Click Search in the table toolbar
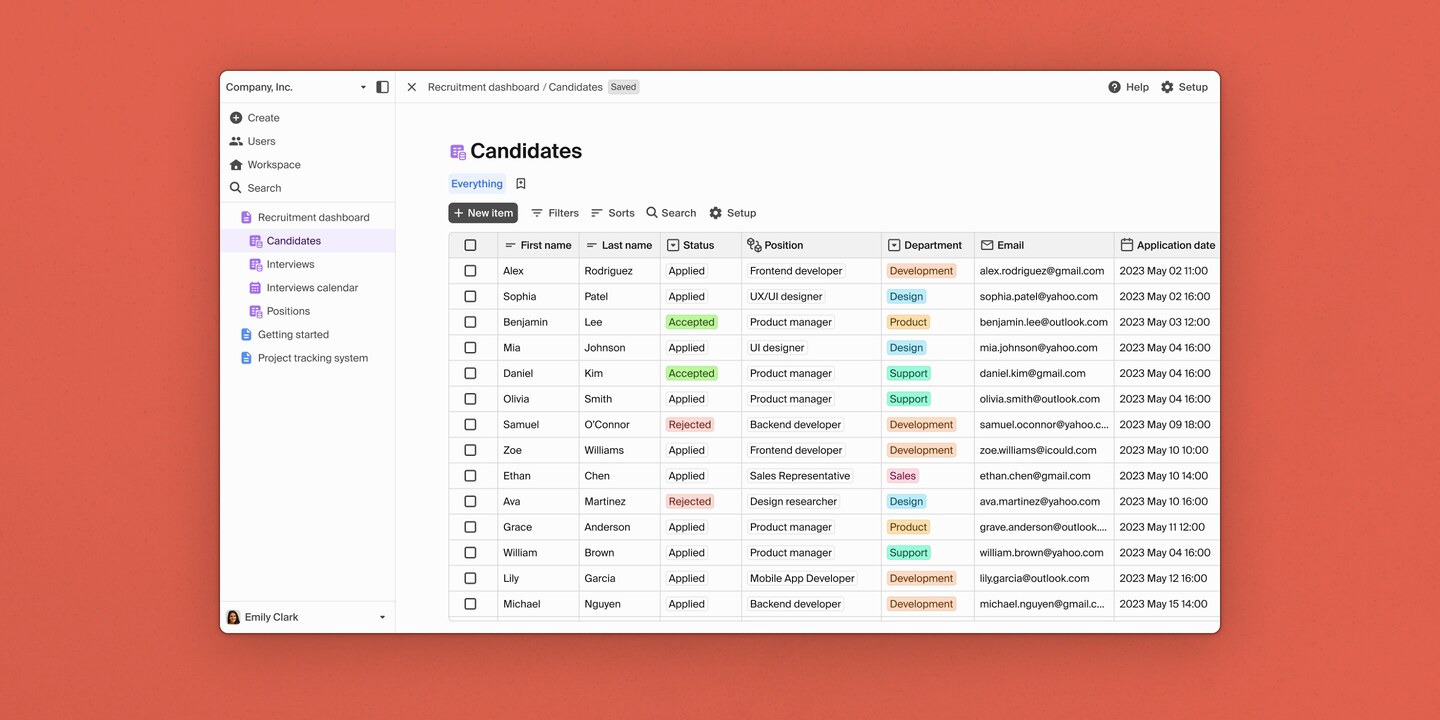 (x=670, y=212)
